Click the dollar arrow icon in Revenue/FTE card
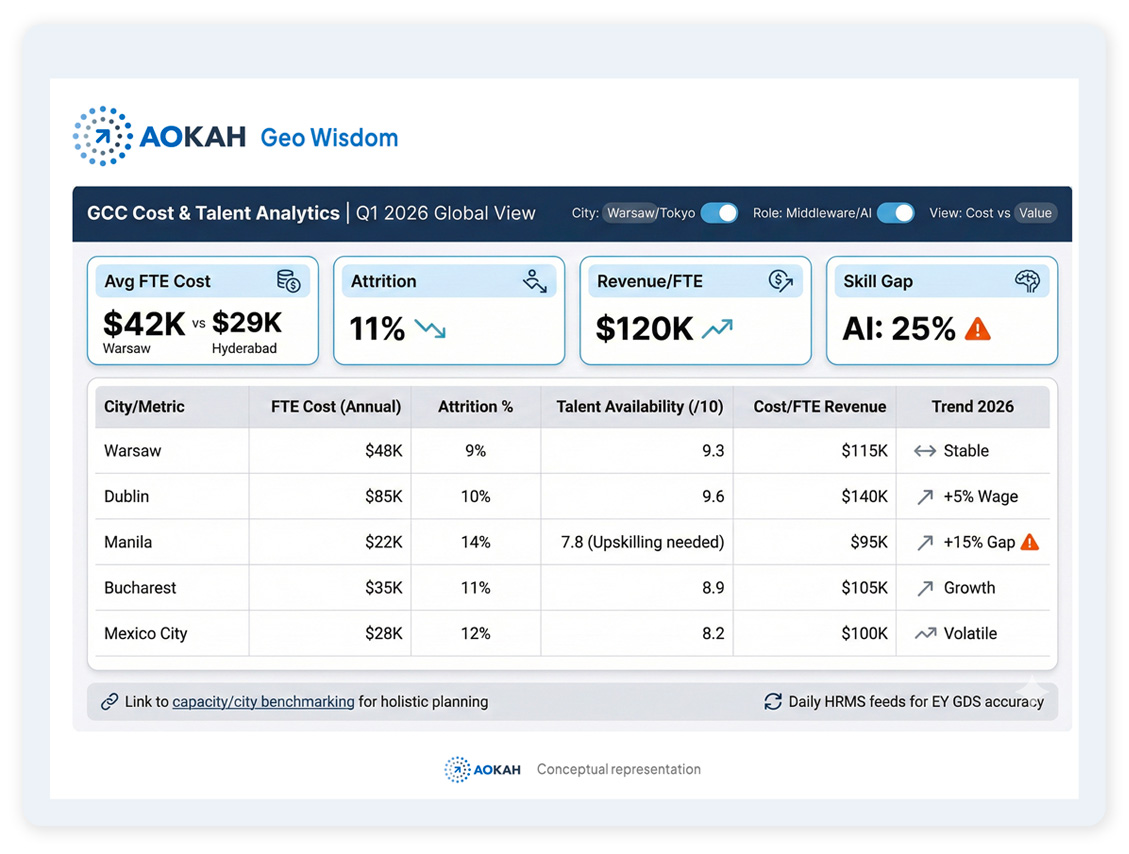This screenshot has height=854, width=1129. tap(781, 281)
